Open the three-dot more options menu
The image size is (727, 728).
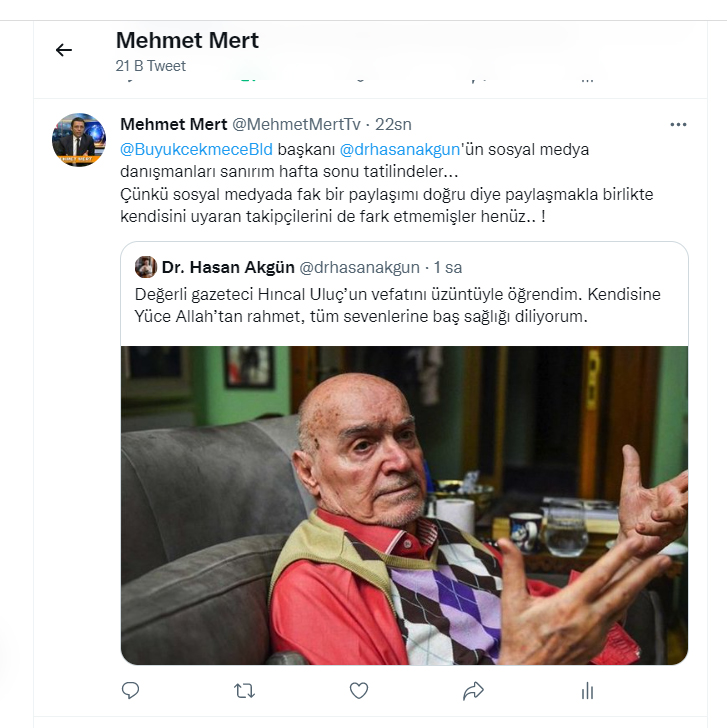[x=678, y=125]
